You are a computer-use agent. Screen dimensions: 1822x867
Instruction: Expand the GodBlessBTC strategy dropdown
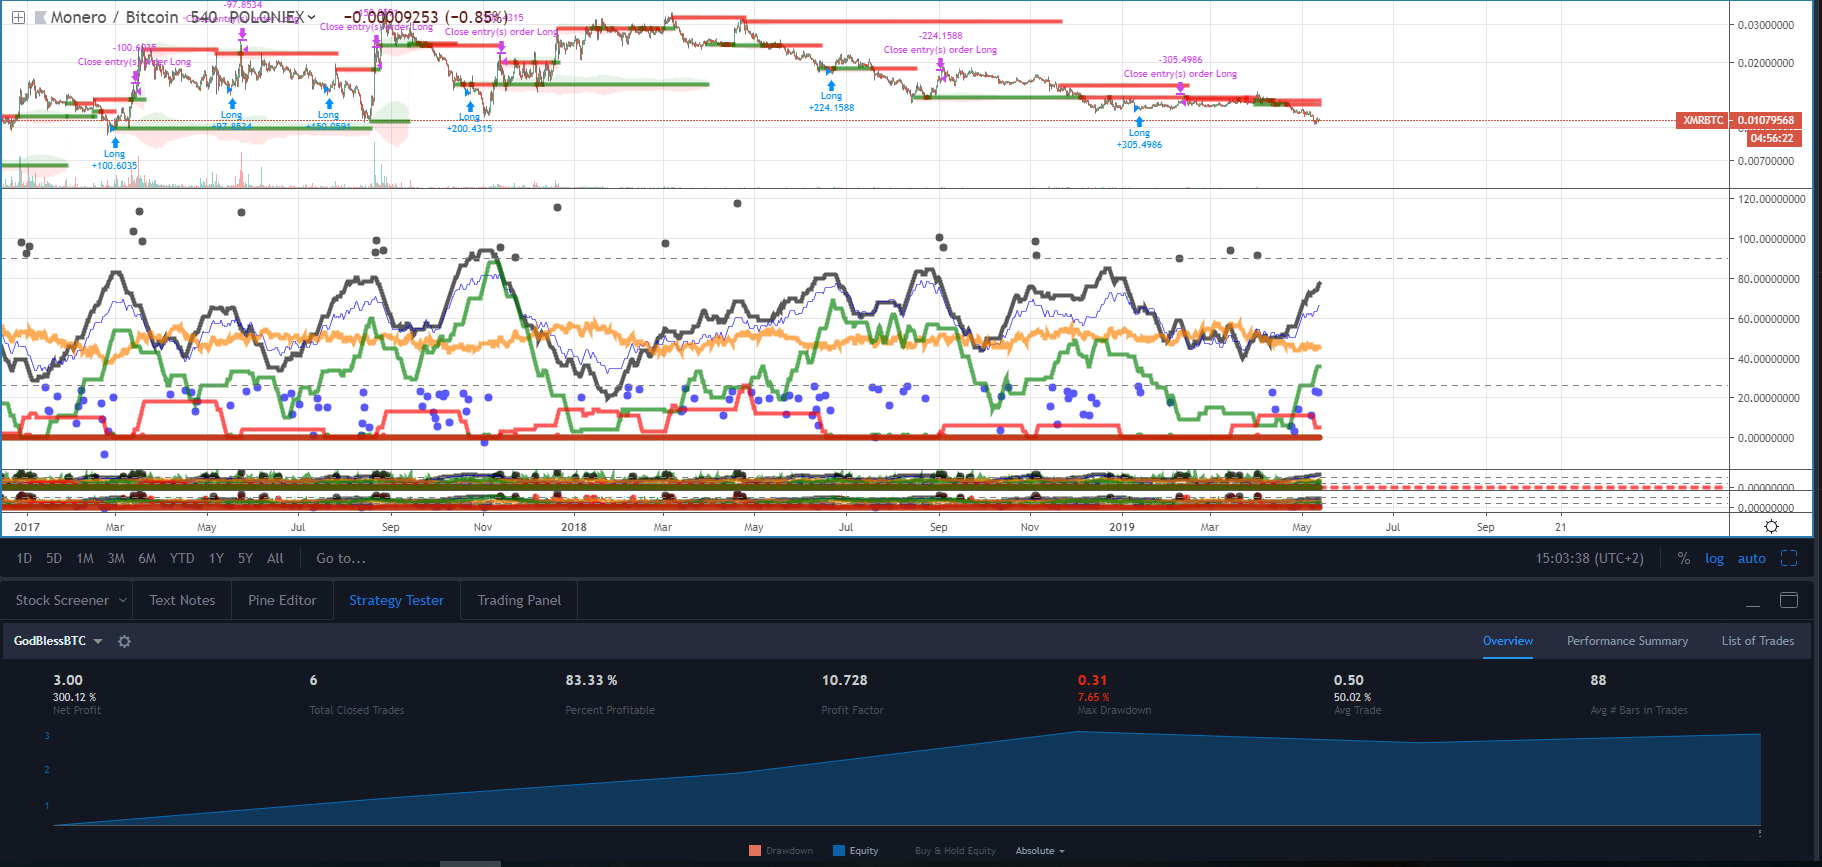pos(98,641)
